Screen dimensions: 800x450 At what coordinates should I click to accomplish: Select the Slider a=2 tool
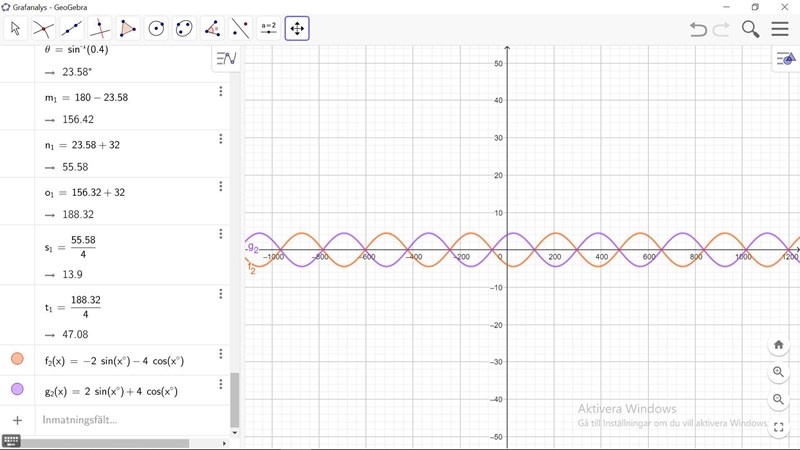point(268,29)
